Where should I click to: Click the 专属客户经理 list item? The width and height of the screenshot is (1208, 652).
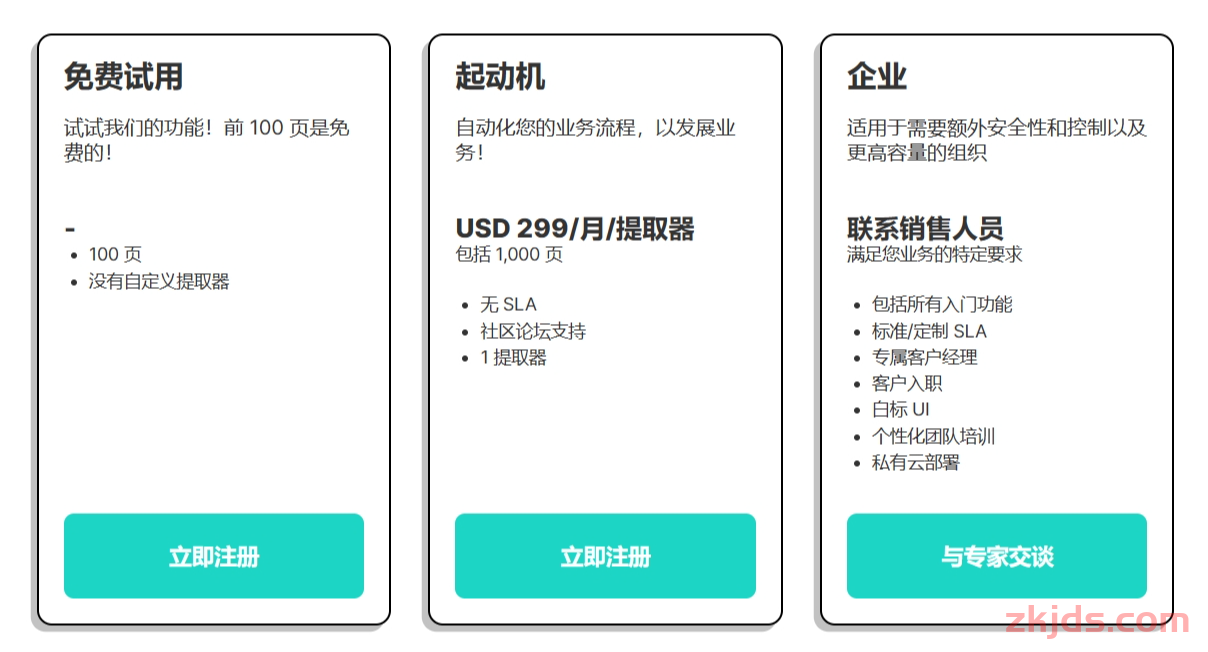click(925, 357)
